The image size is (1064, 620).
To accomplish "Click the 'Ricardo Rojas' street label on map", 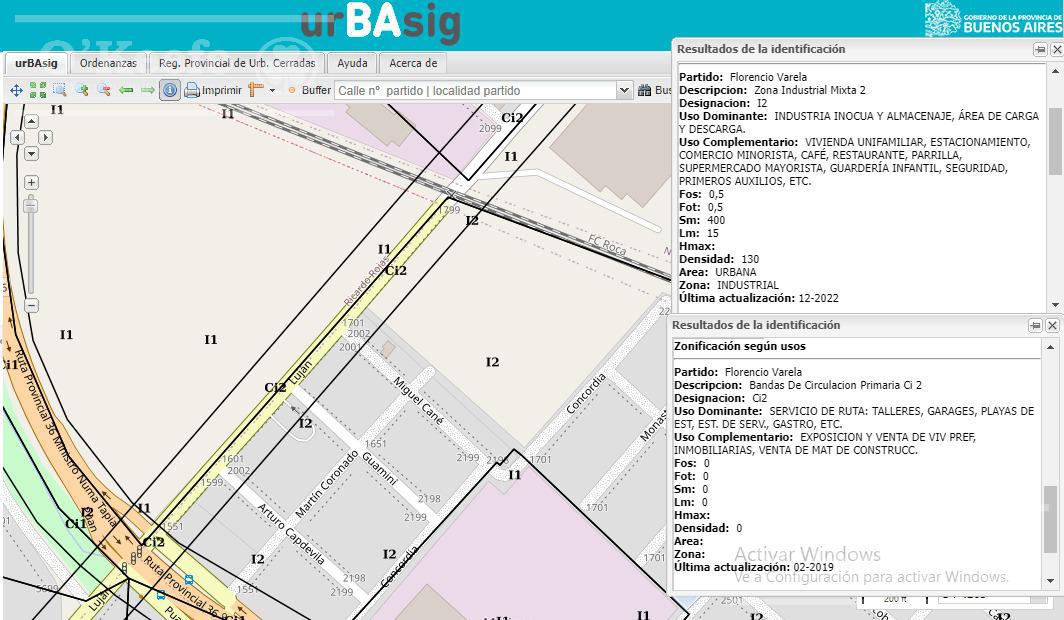I will (x=366, y=280).
